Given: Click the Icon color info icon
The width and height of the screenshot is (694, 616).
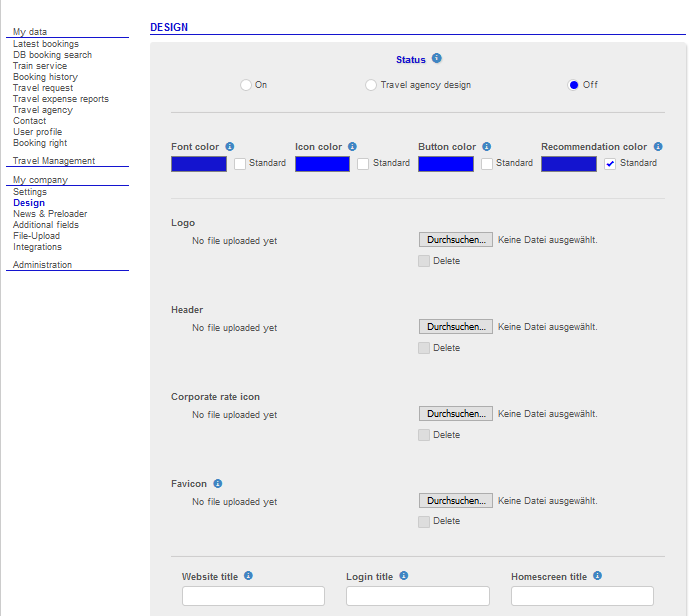Looking at the screenshot, I should click(352, 146).
